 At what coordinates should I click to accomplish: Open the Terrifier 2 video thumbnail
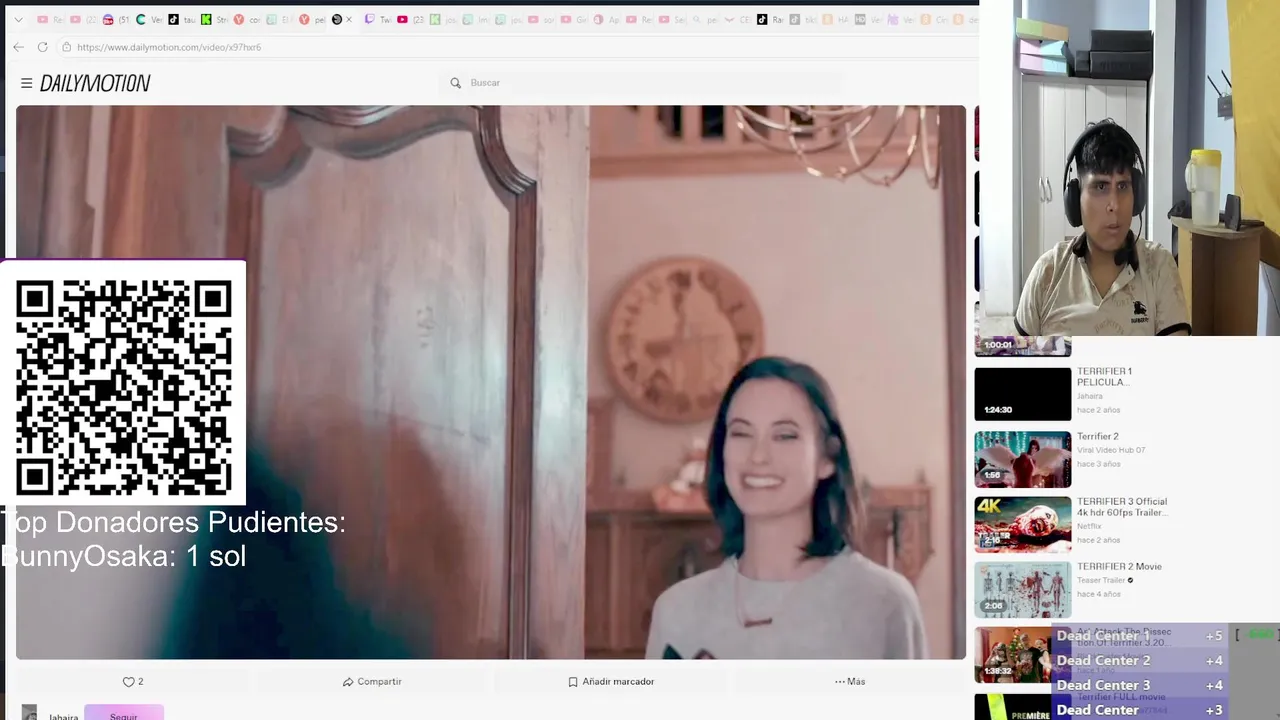pos(1023,459)
